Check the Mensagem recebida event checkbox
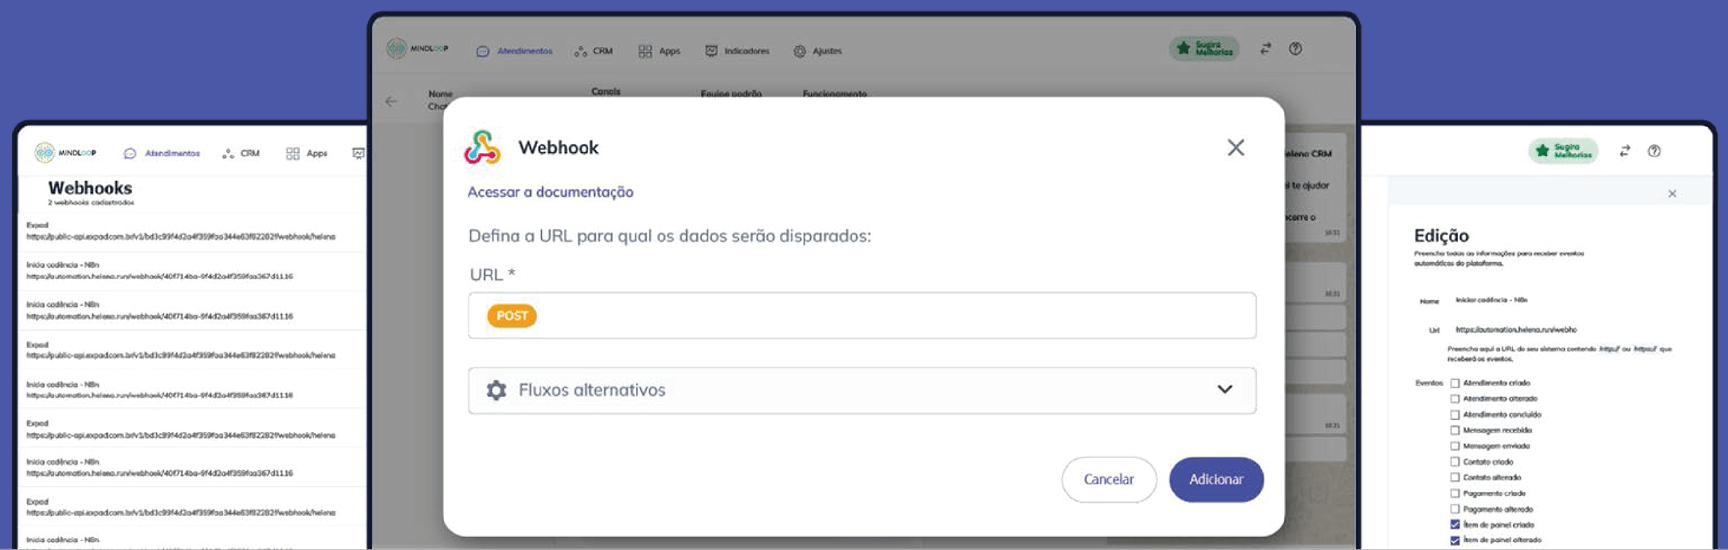 pyautogui.click(x=1455, y=430)
